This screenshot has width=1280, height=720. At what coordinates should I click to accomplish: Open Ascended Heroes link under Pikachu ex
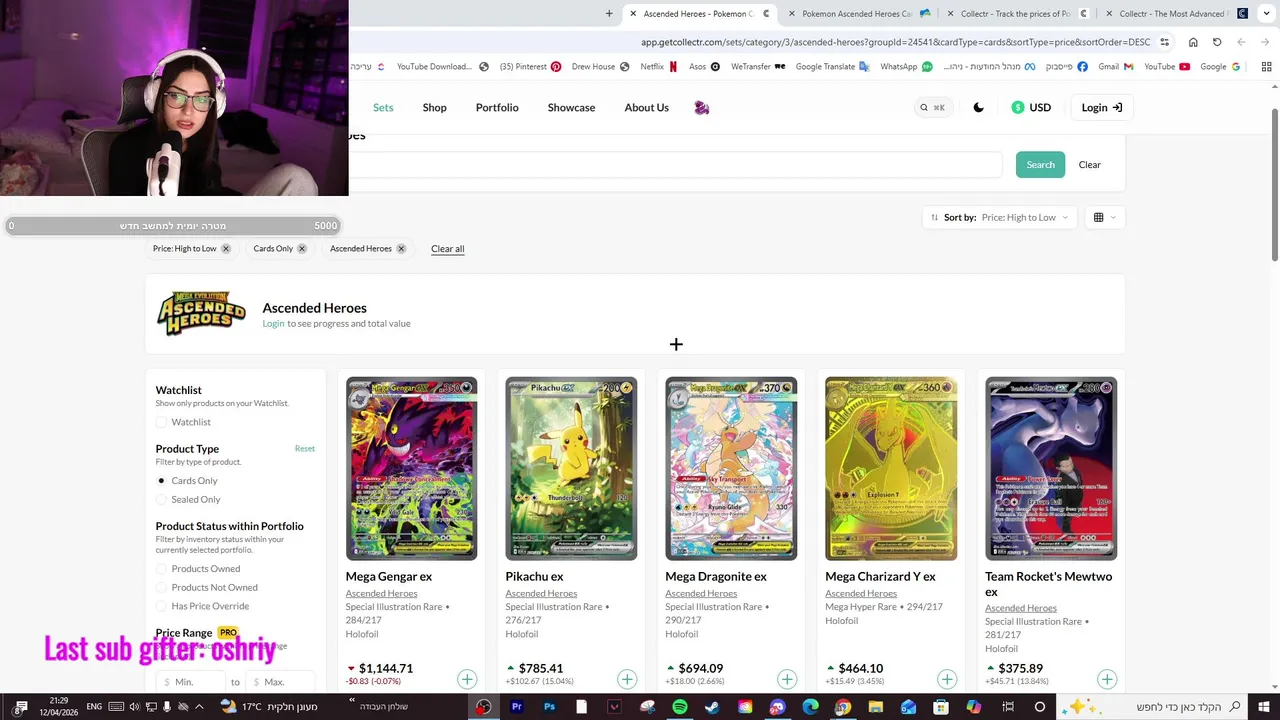(x=541, y=593)
